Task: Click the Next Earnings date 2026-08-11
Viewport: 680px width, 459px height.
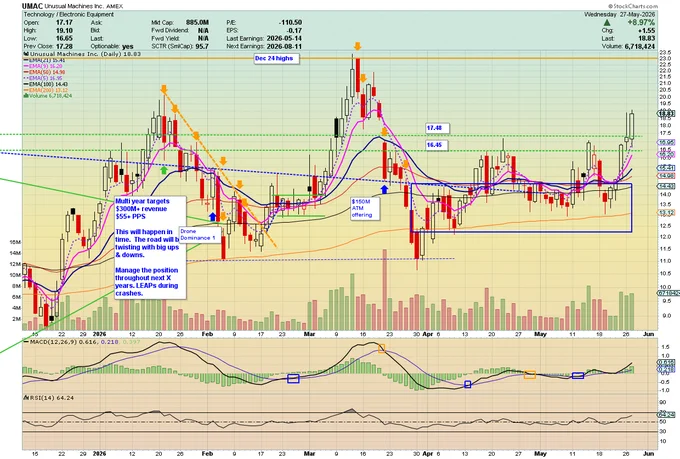Action: click(284, 46)
